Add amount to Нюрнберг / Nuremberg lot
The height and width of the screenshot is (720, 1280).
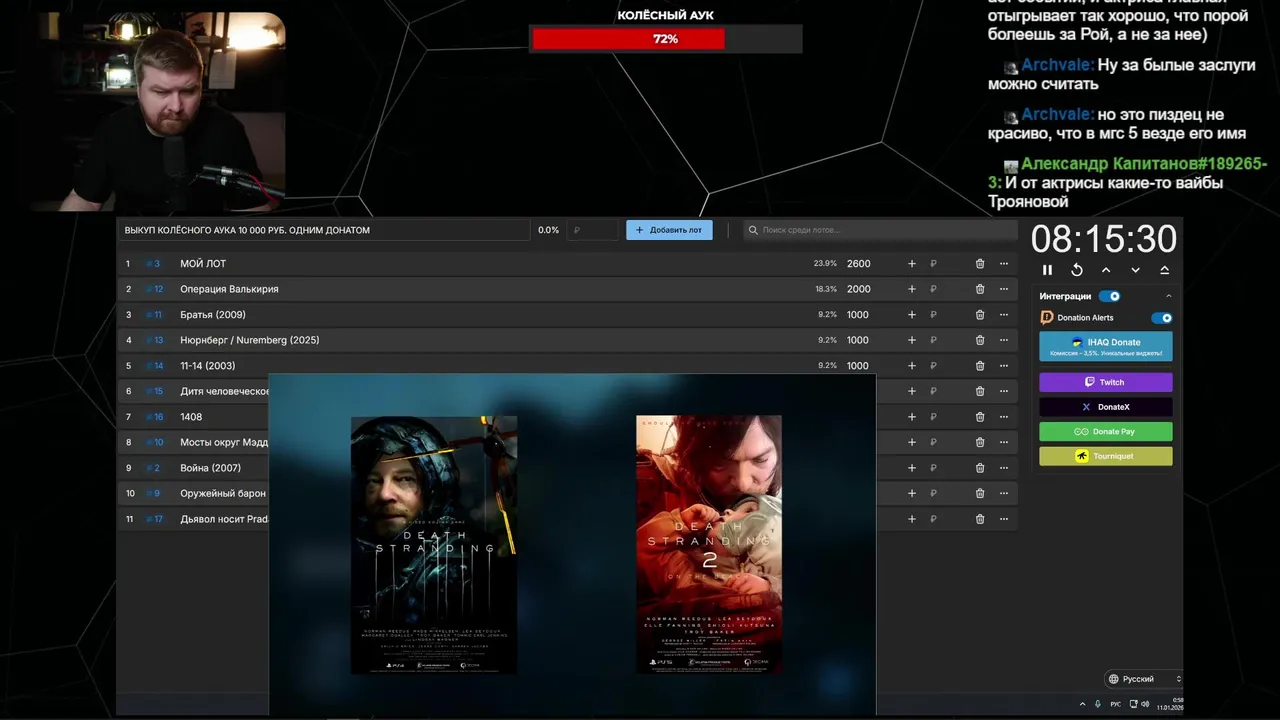click(911, 340)
